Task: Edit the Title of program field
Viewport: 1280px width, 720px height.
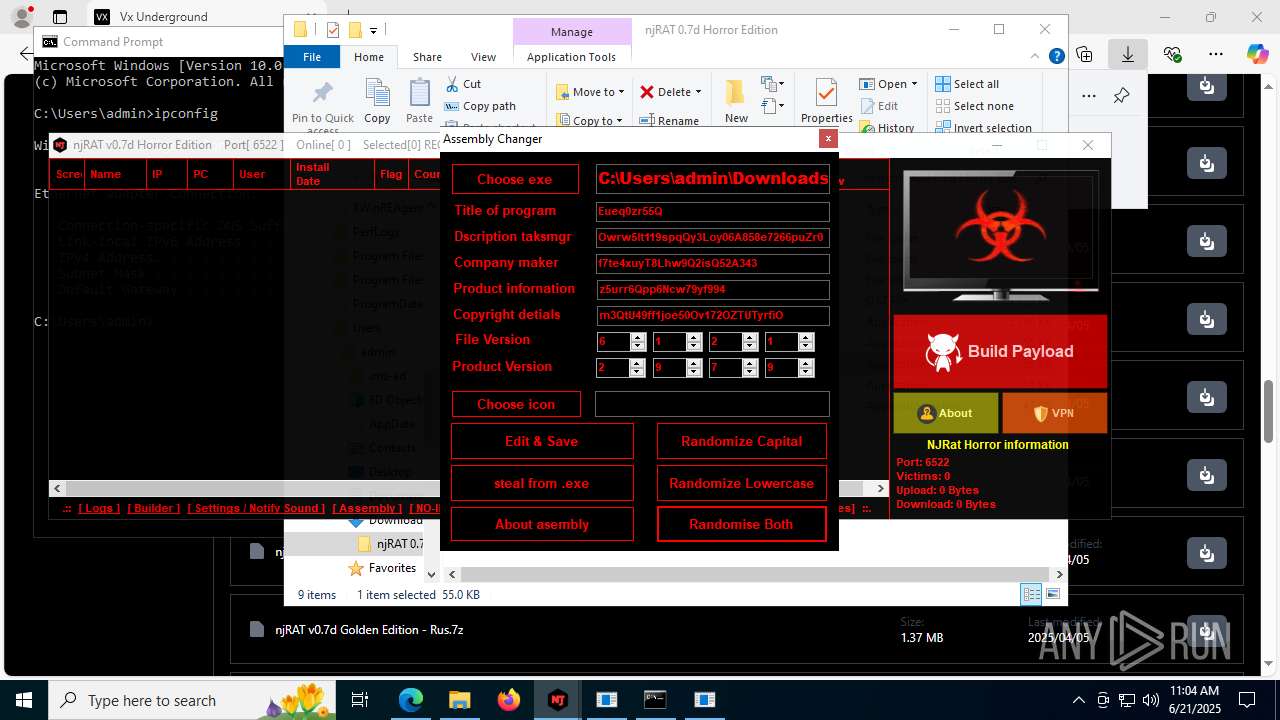Action: tap(712, 211)
